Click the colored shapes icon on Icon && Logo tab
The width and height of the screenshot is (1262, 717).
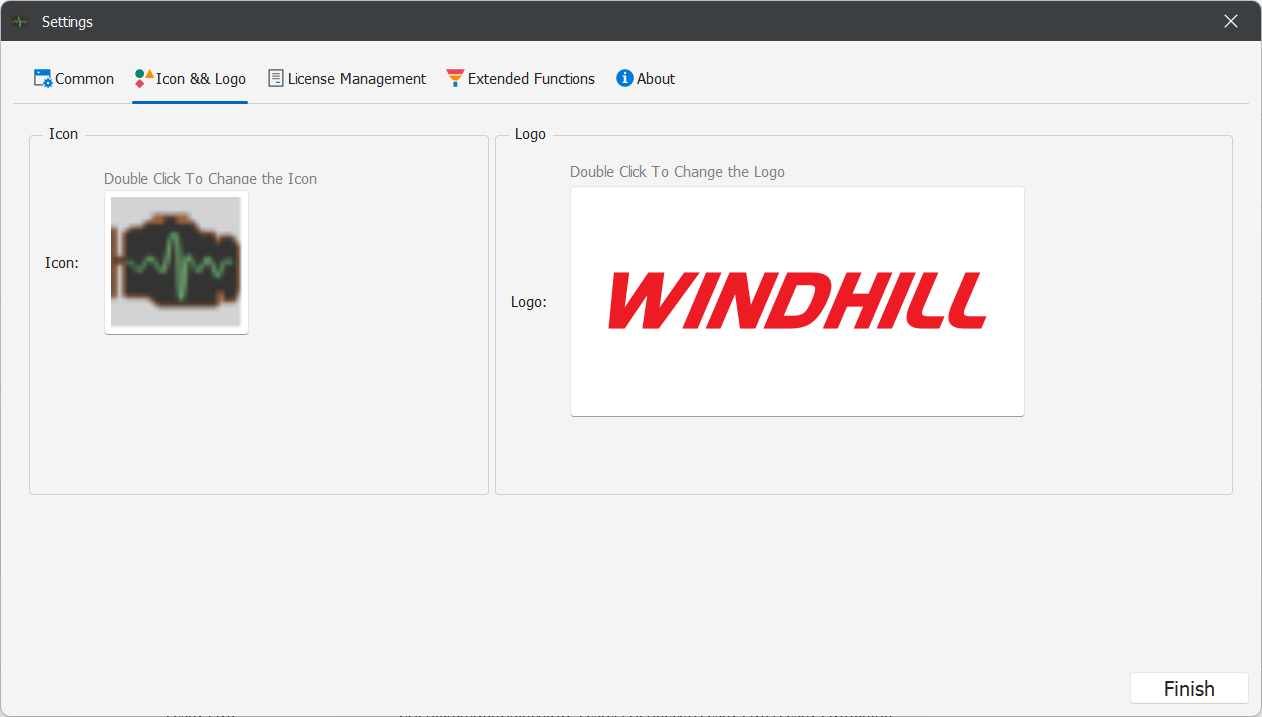click(144, 79)
